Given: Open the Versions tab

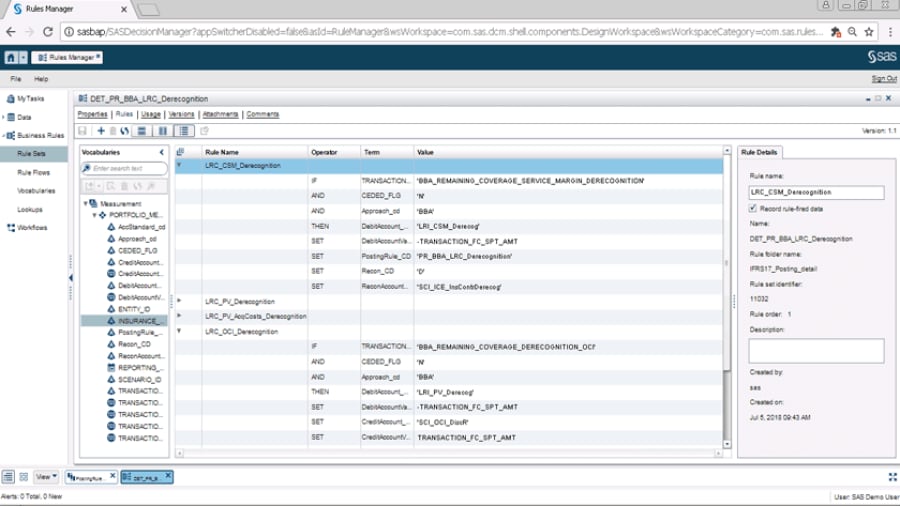Looking at the screenshot, I should click(181, 114).
